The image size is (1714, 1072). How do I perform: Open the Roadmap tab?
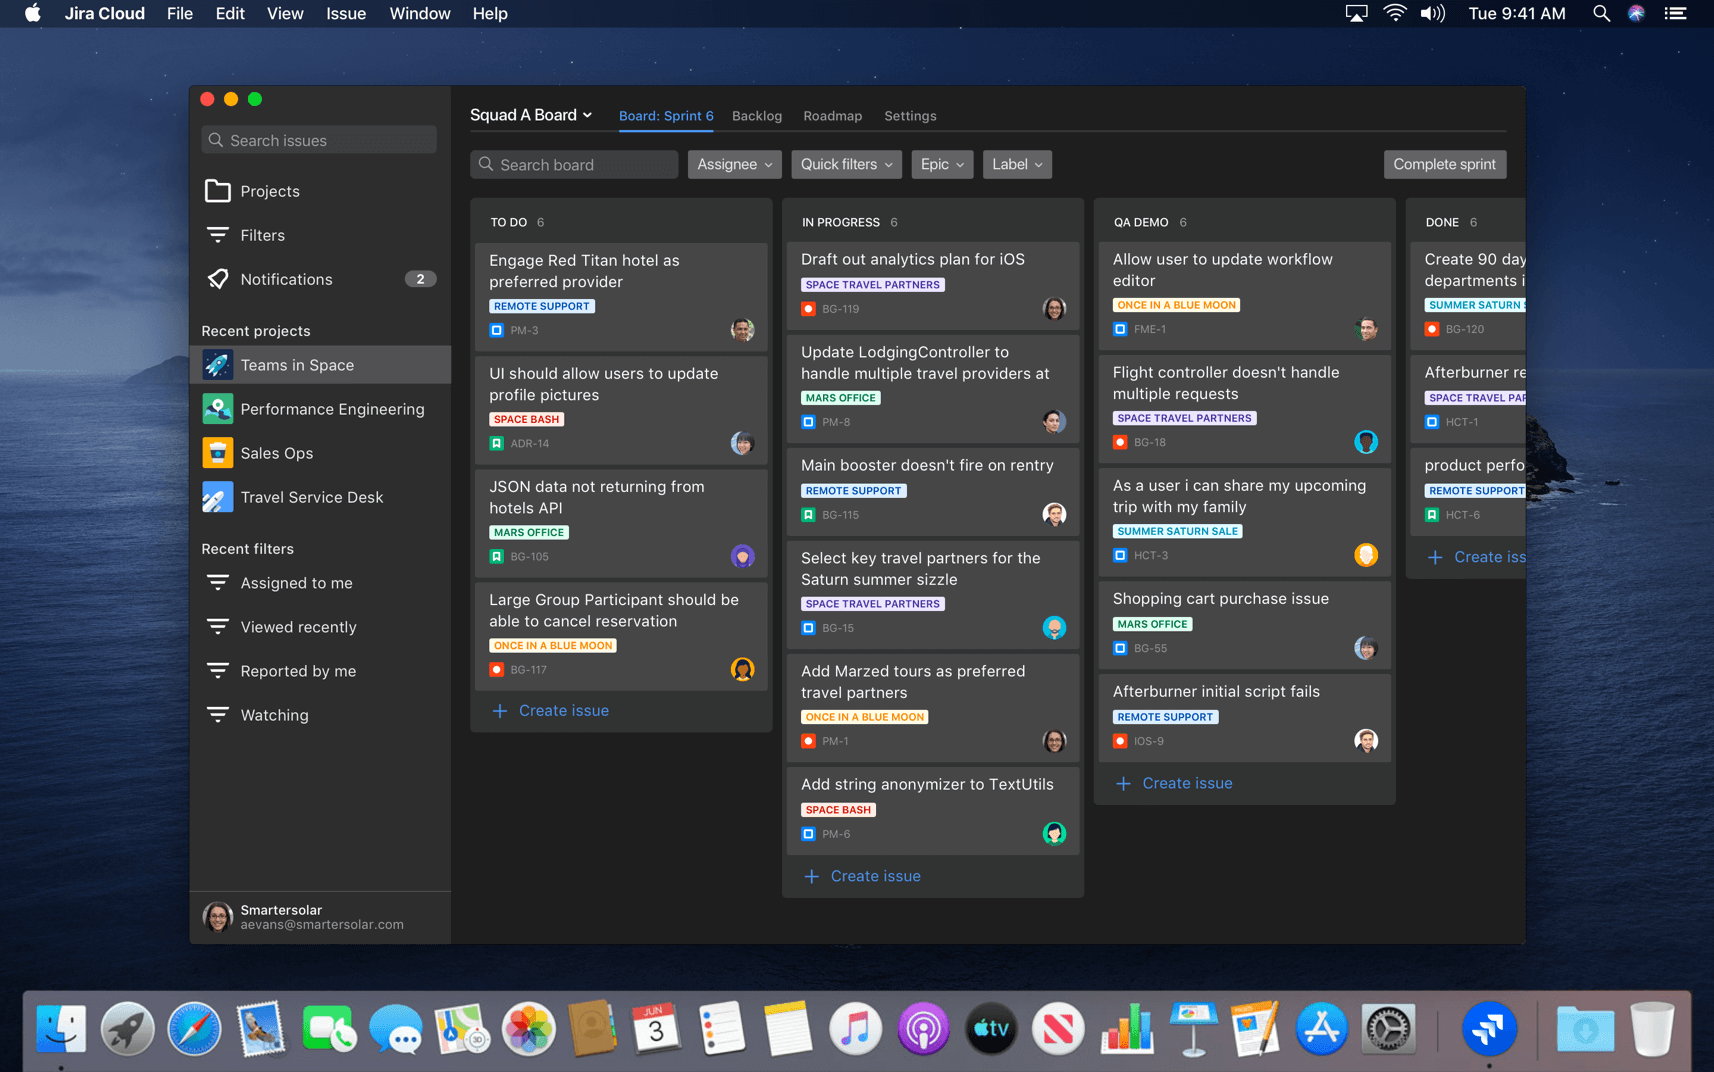832,115
